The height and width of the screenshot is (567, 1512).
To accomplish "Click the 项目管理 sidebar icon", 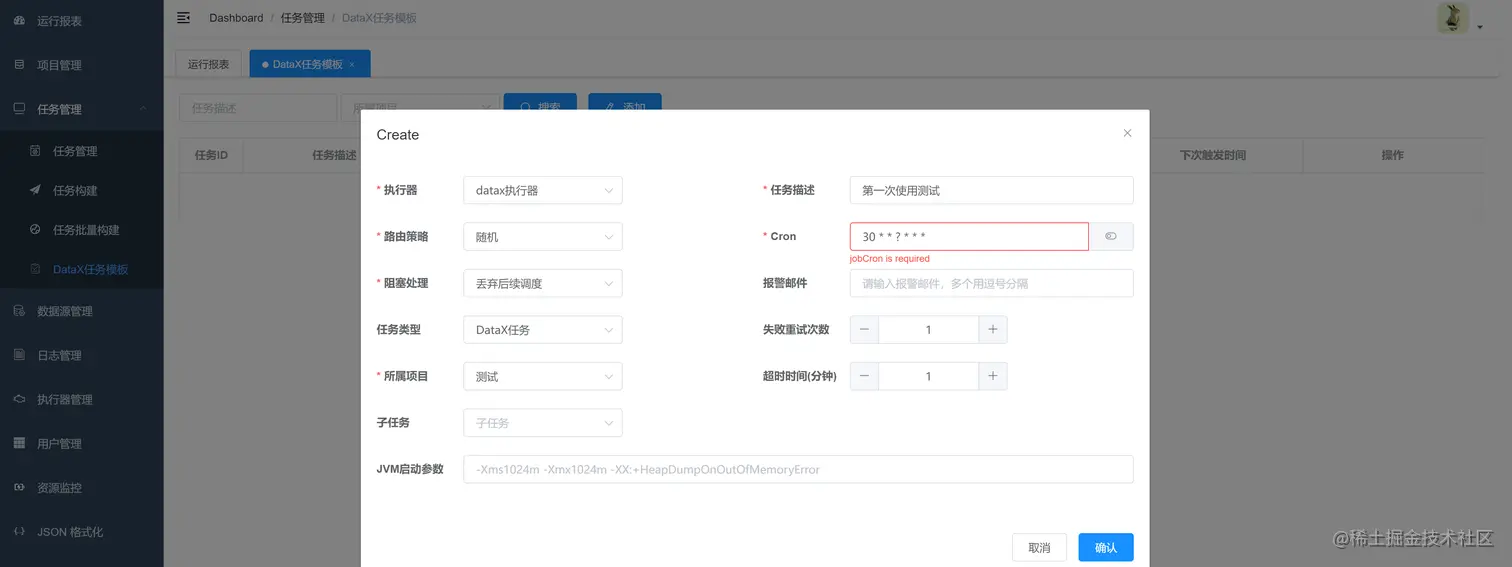I will [19, 64].
